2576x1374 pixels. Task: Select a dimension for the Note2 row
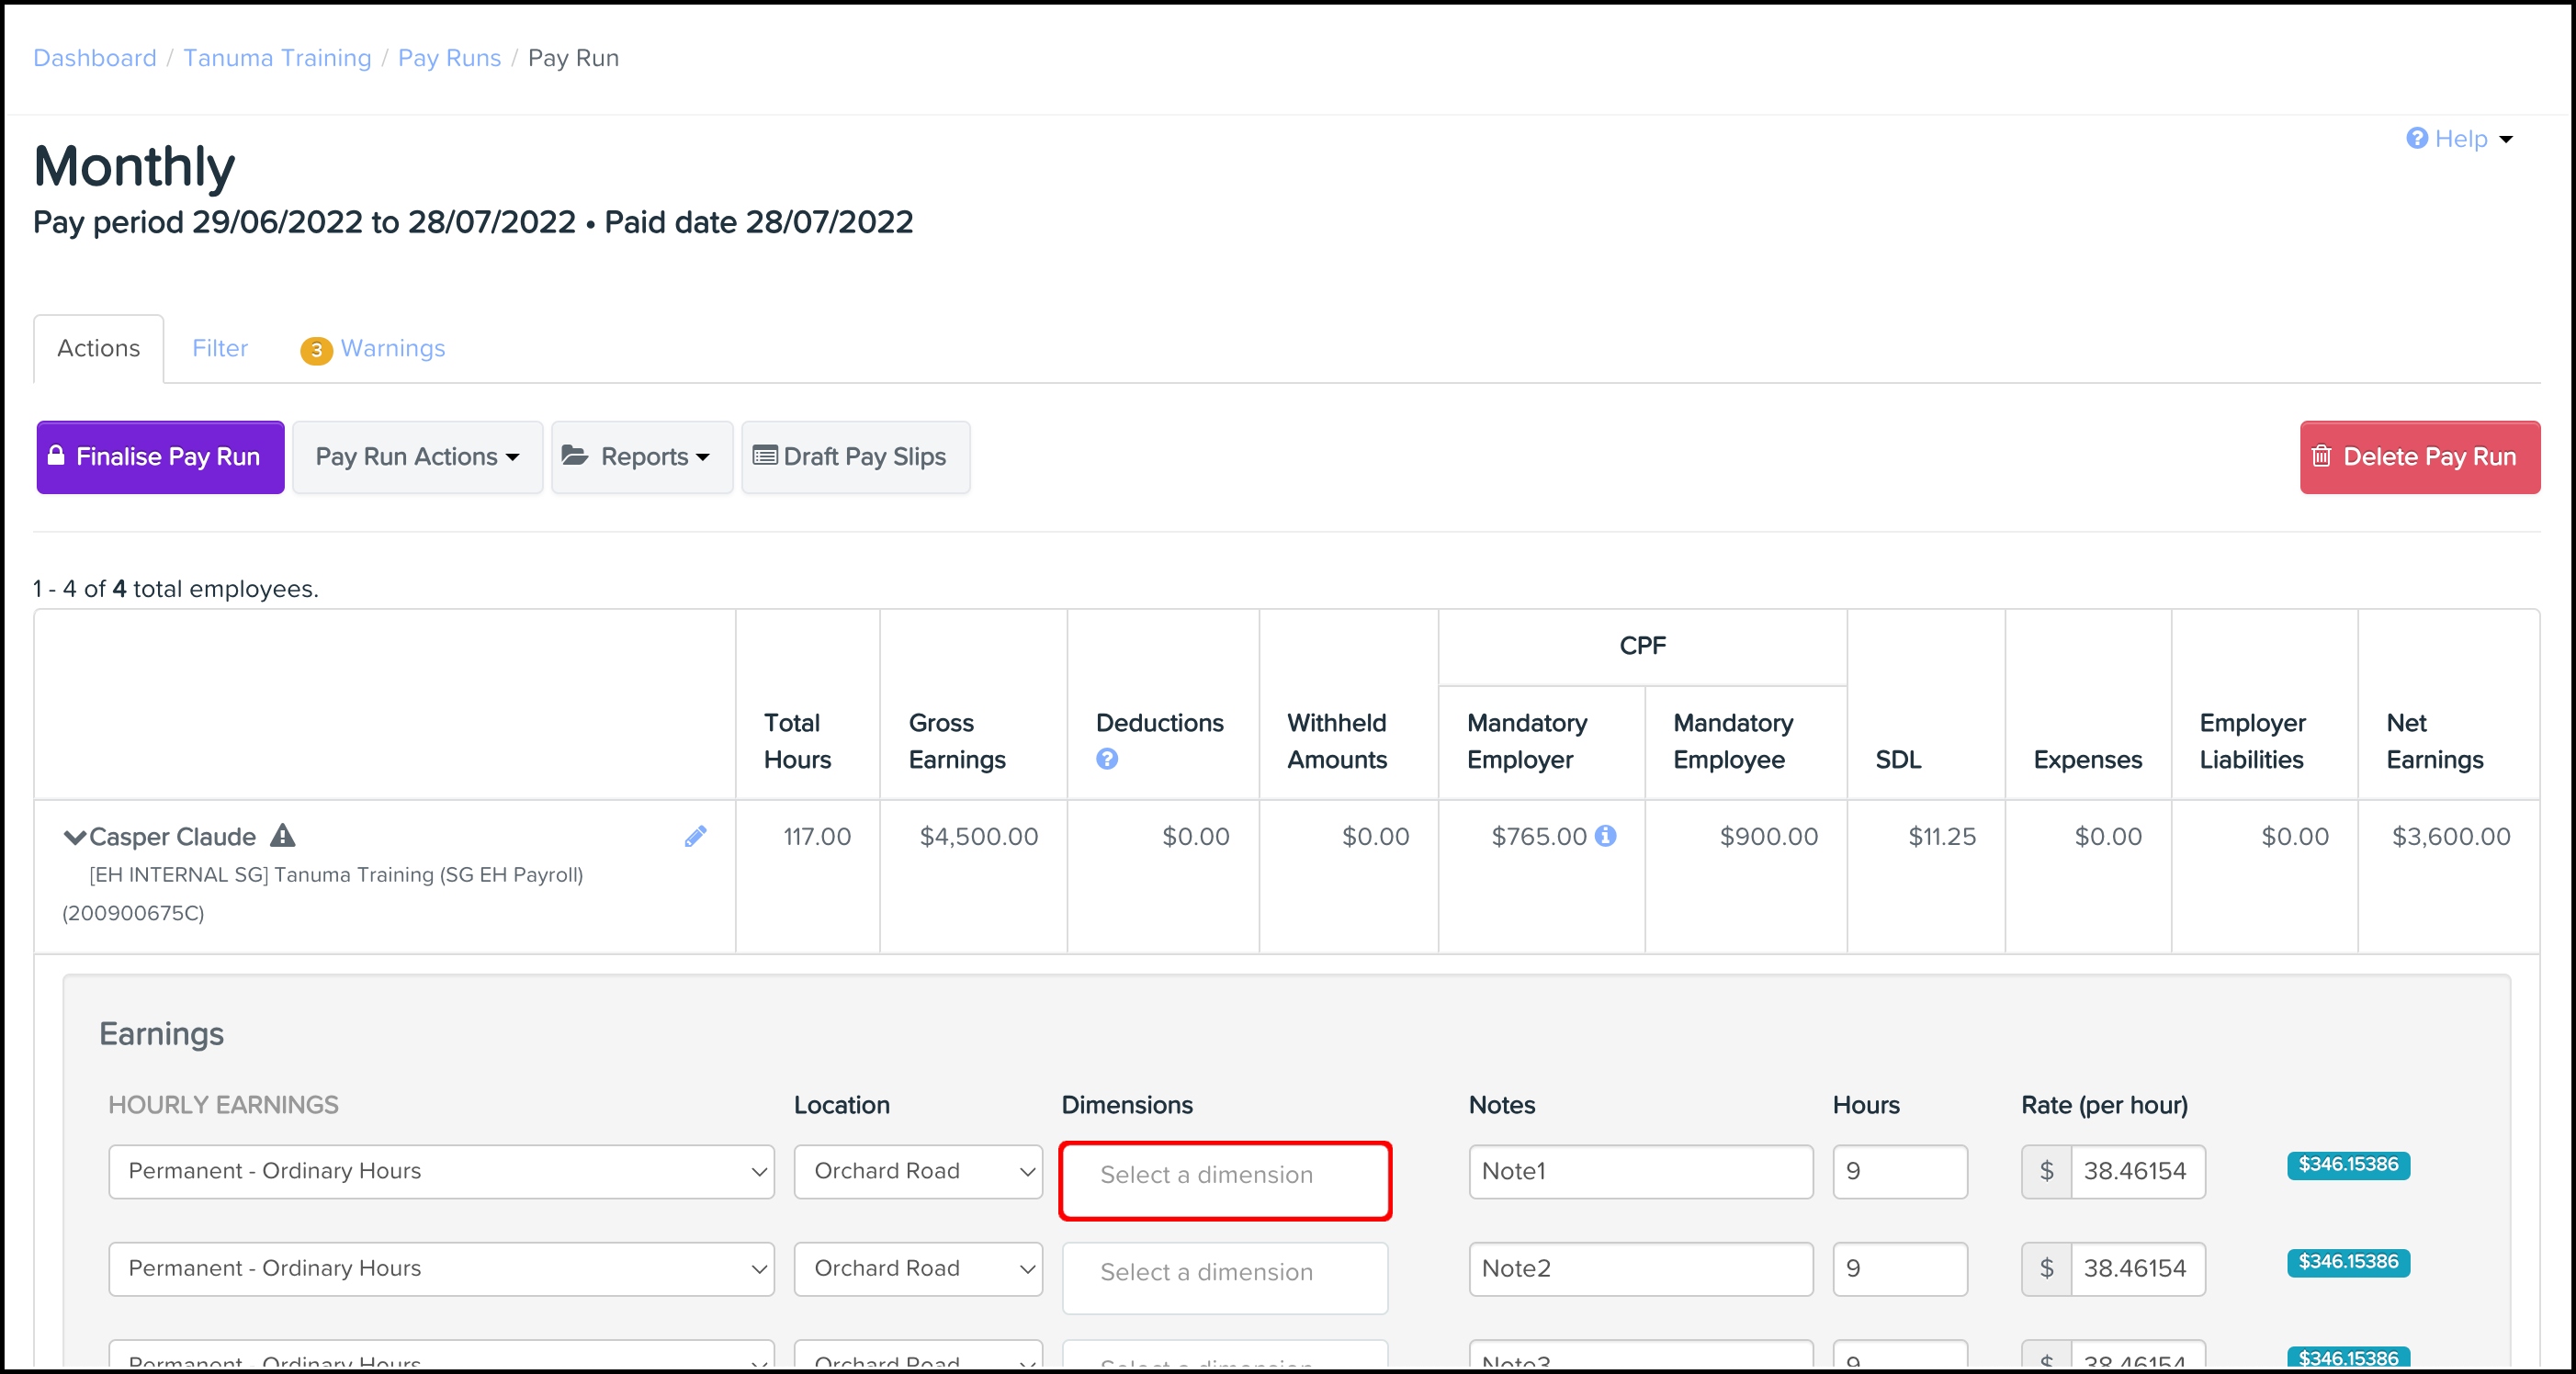1225,1277
